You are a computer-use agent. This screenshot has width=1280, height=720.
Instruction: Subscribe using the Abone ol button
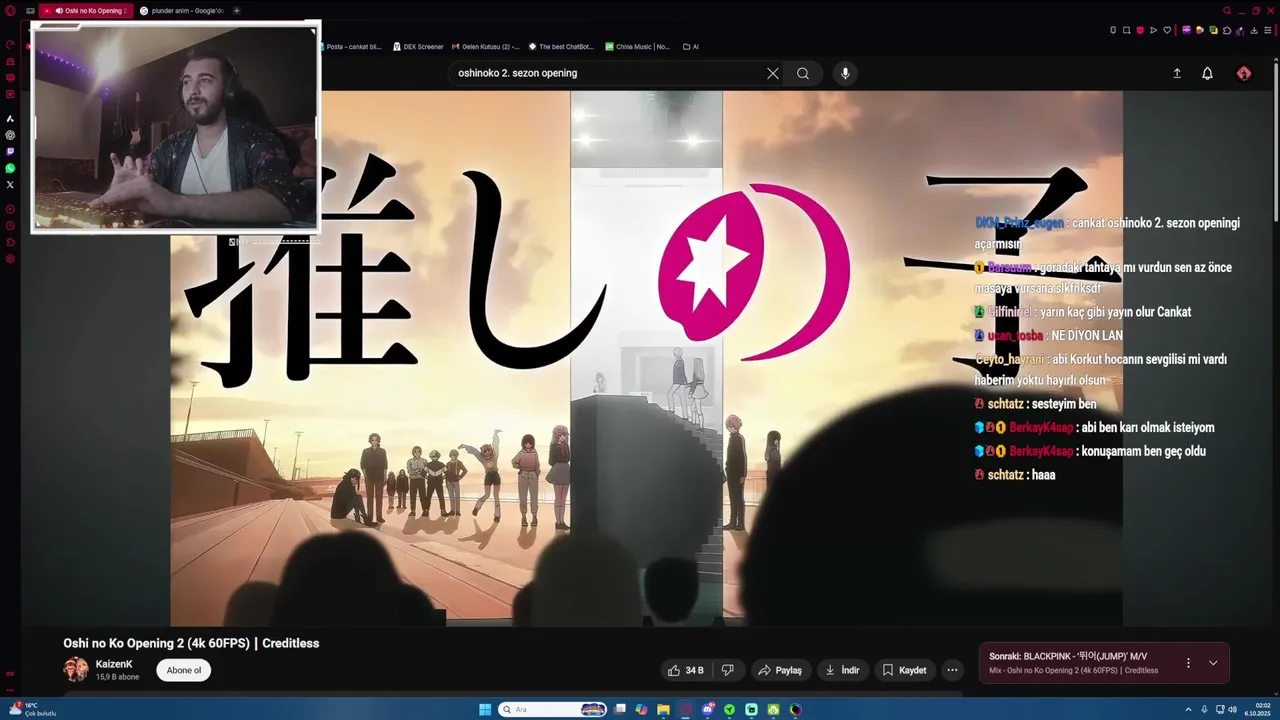click(x=184, y=670)
